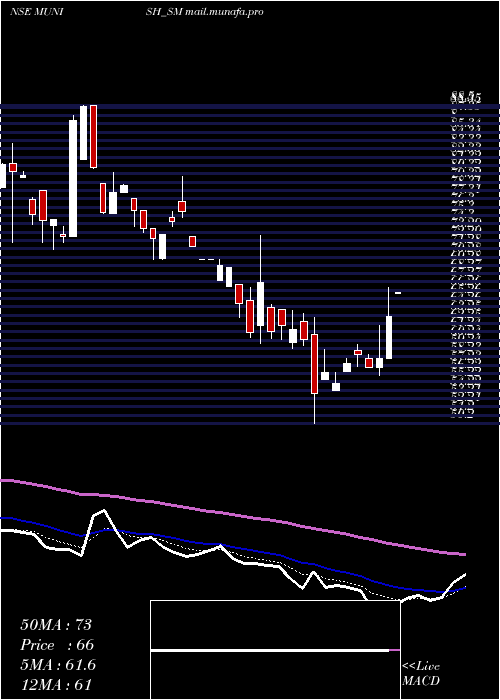Click the 'NSE MUNI' title text

coord(36,11)
